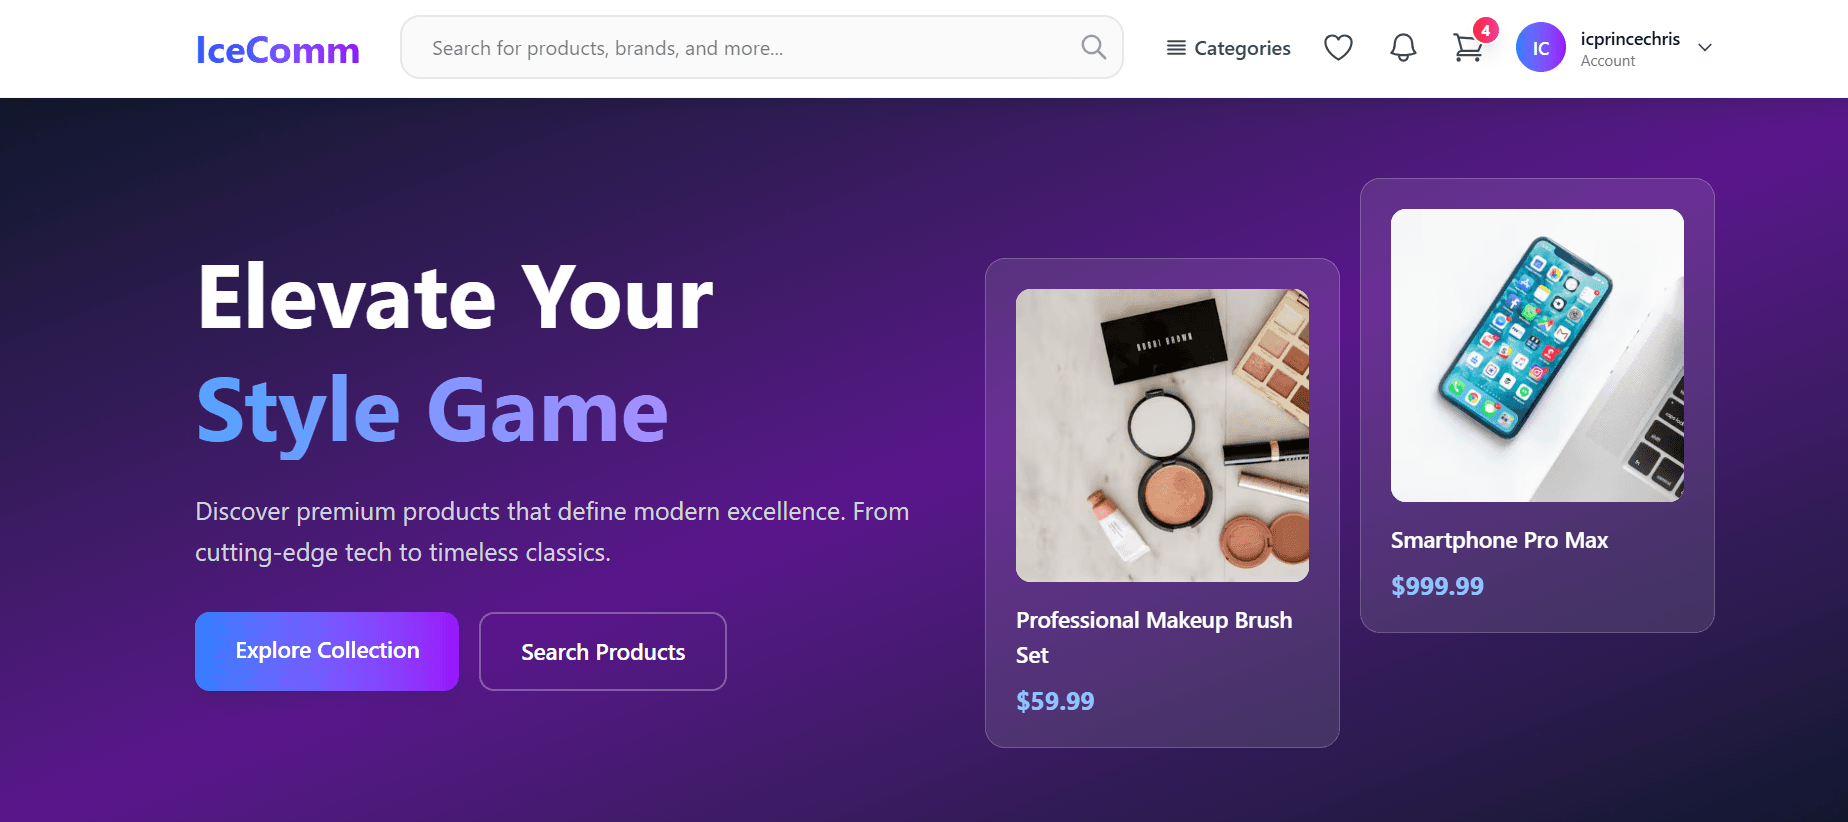
Task: Click Search Products button
Action: [x=603, y=652]
